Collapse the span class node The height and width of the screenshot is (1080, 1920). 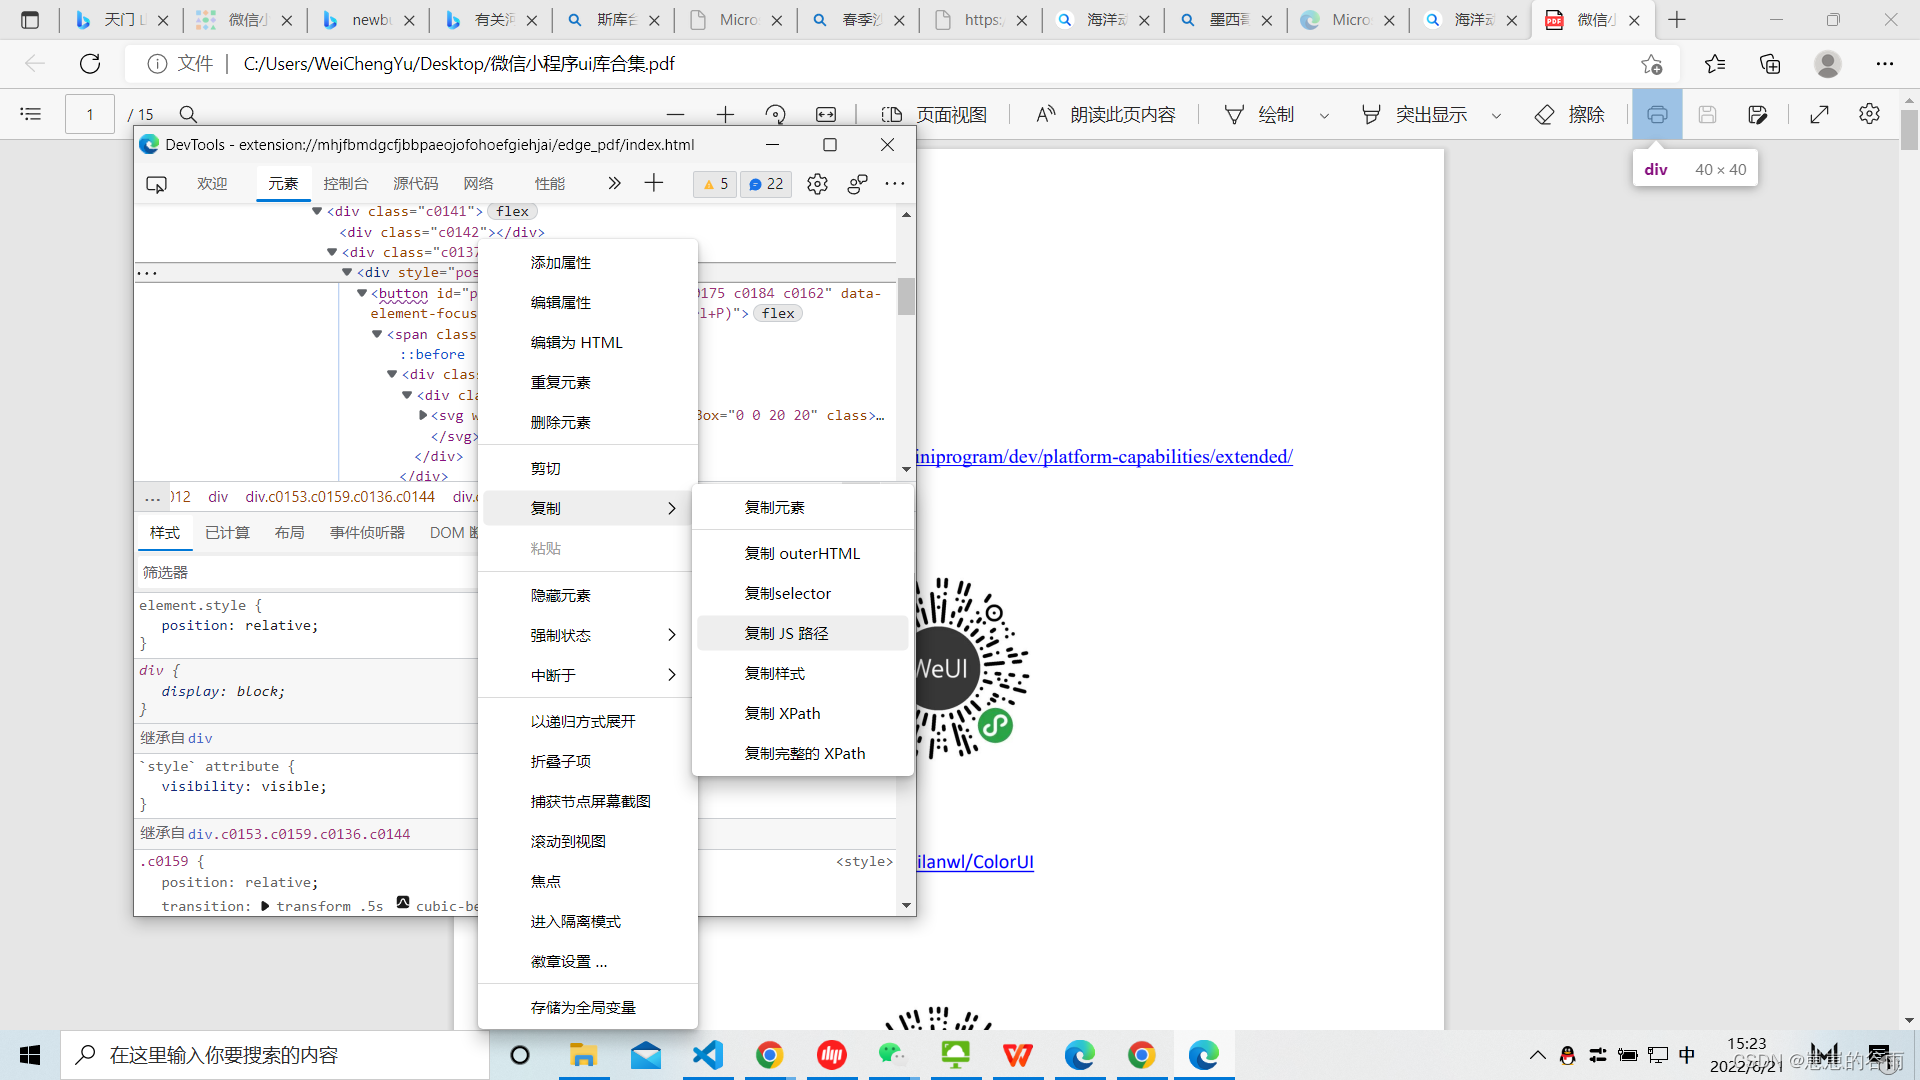point(377,334)
